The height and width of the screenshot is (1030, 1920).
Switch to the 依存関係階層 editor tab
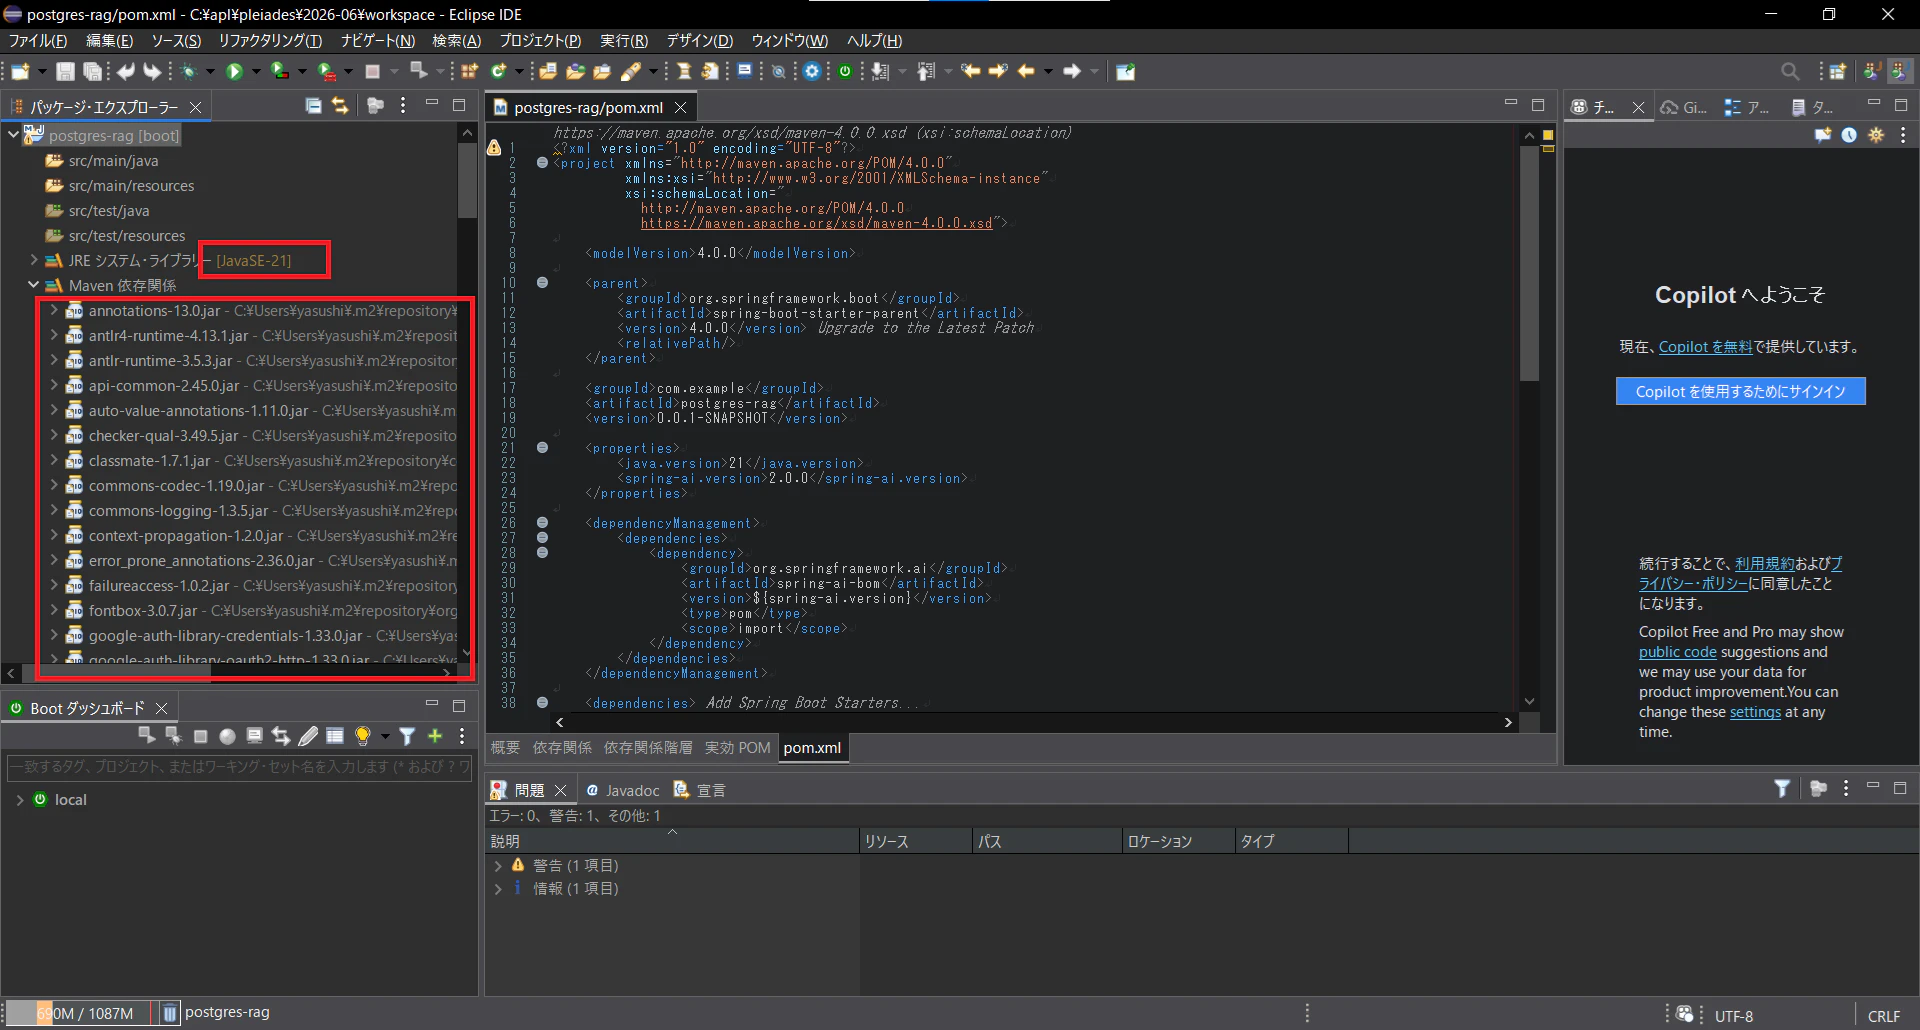click(x=647, y=748)
